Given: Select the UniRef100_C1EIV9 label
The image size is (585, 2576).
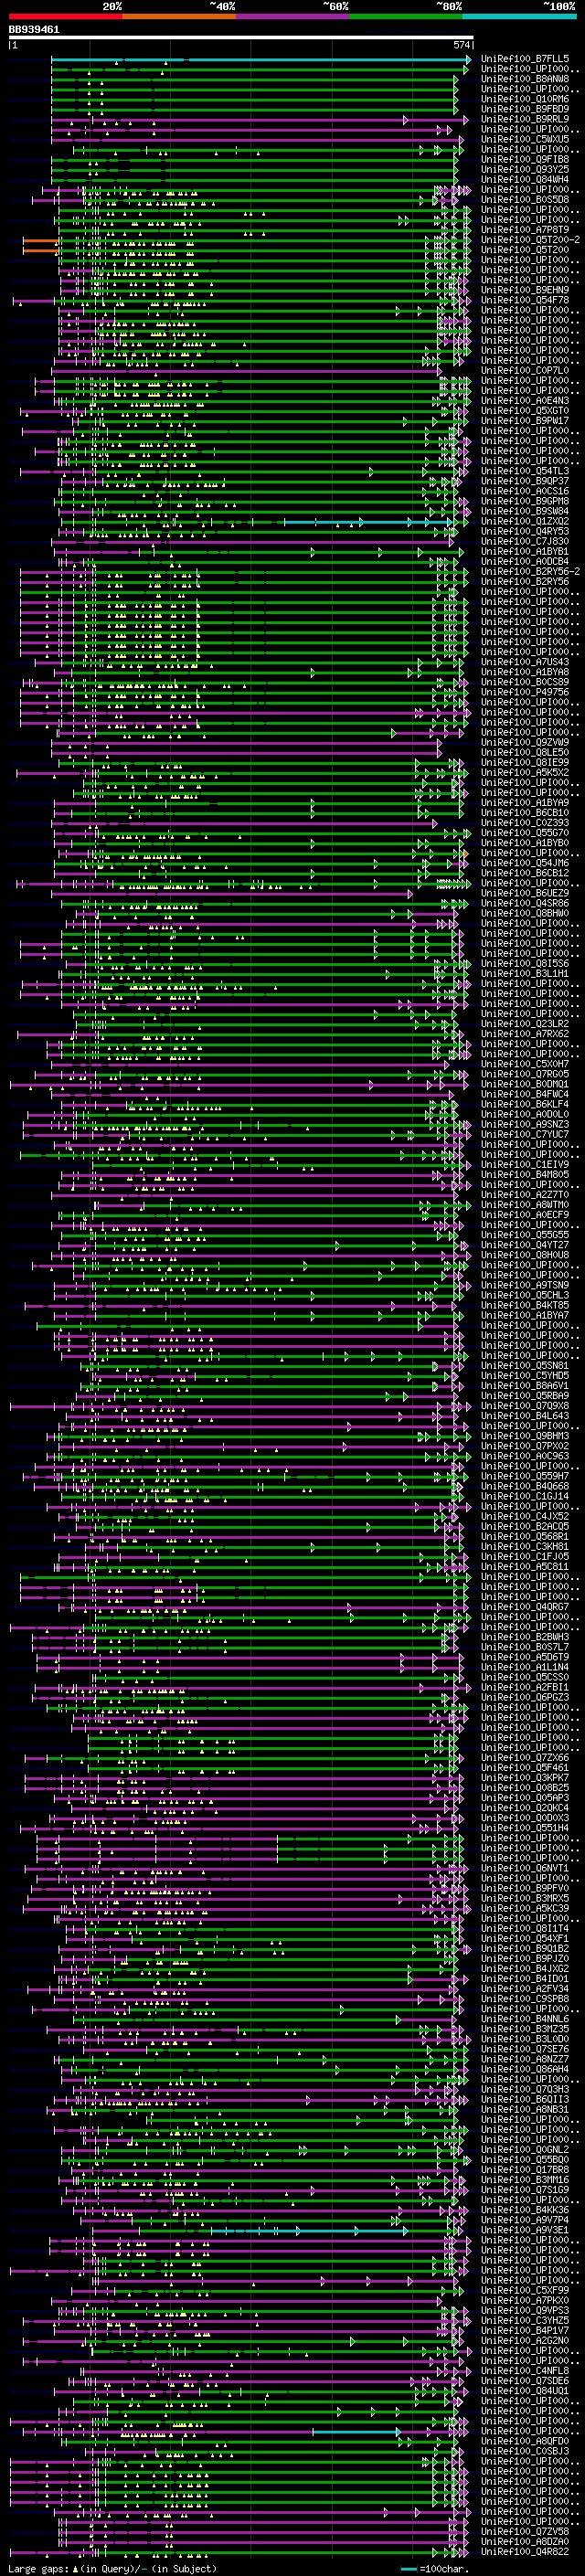Looking at the screenshot, I should pos(525,1164).
